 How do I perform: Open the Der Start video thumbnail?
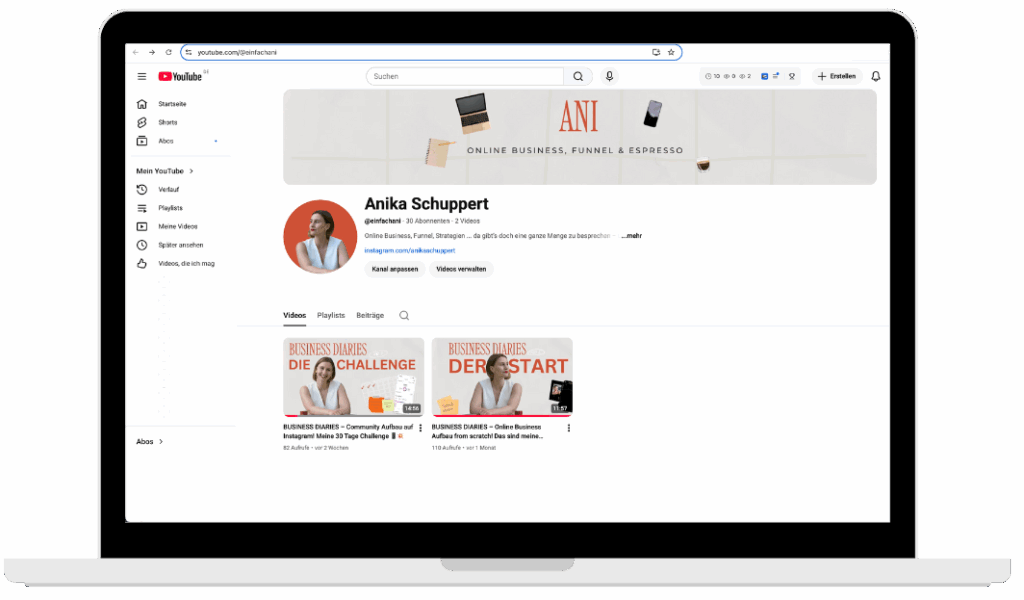(502, 377)
